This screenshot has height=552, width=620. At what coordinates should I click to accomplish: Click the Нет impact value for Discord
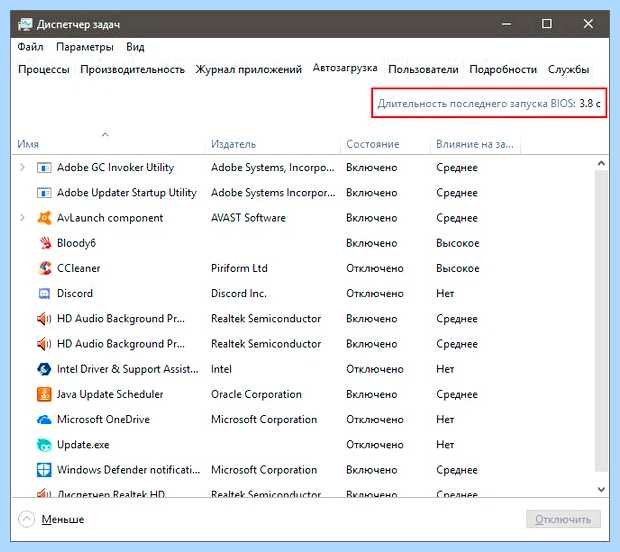445,293
